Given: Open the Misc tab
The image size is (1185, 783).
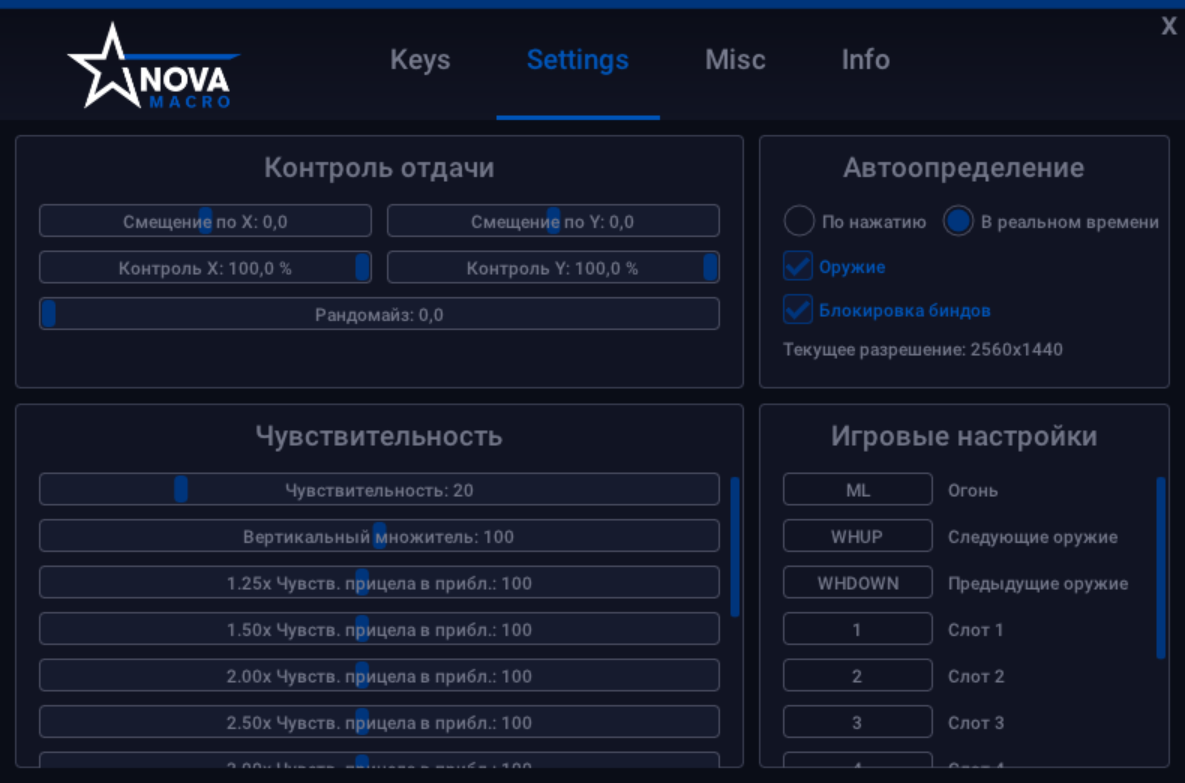Looking at the screenshot, I should click(735, 60).
